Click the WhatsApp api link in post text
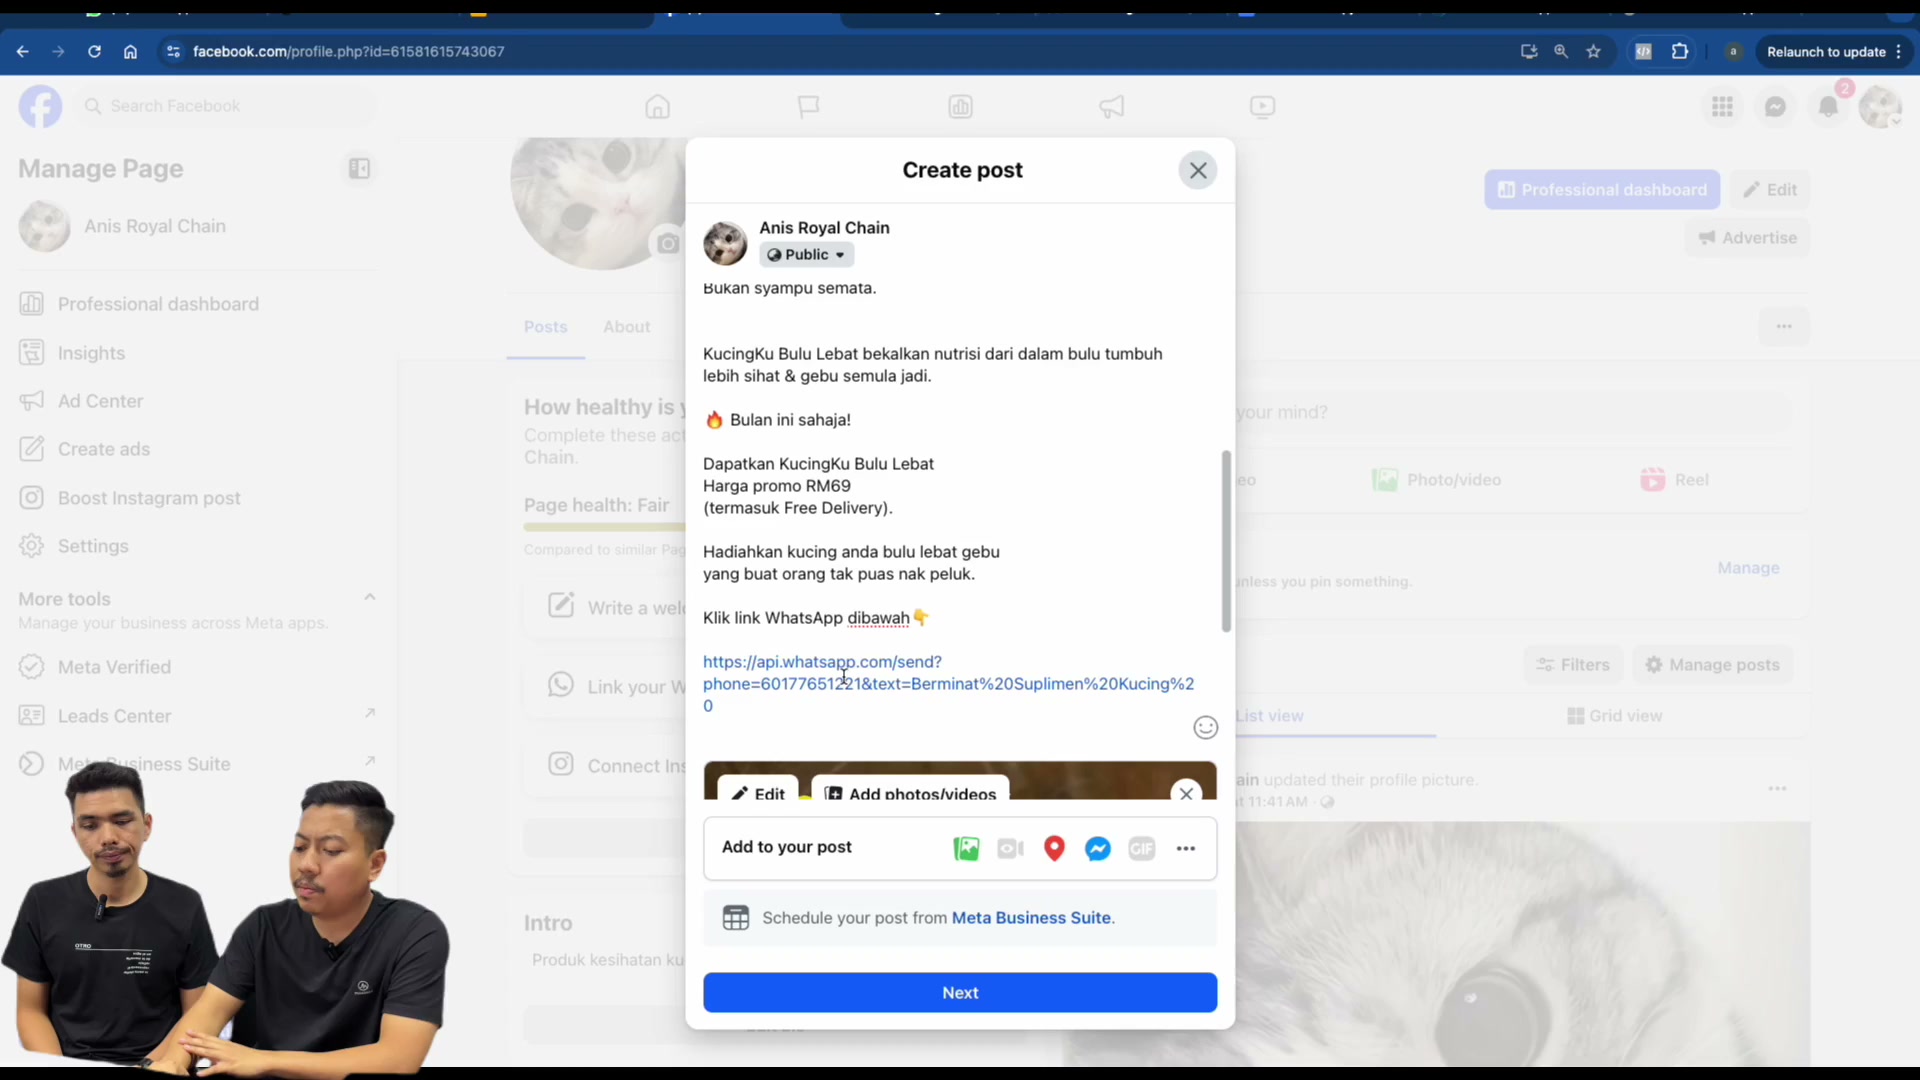 coord(948,684)
